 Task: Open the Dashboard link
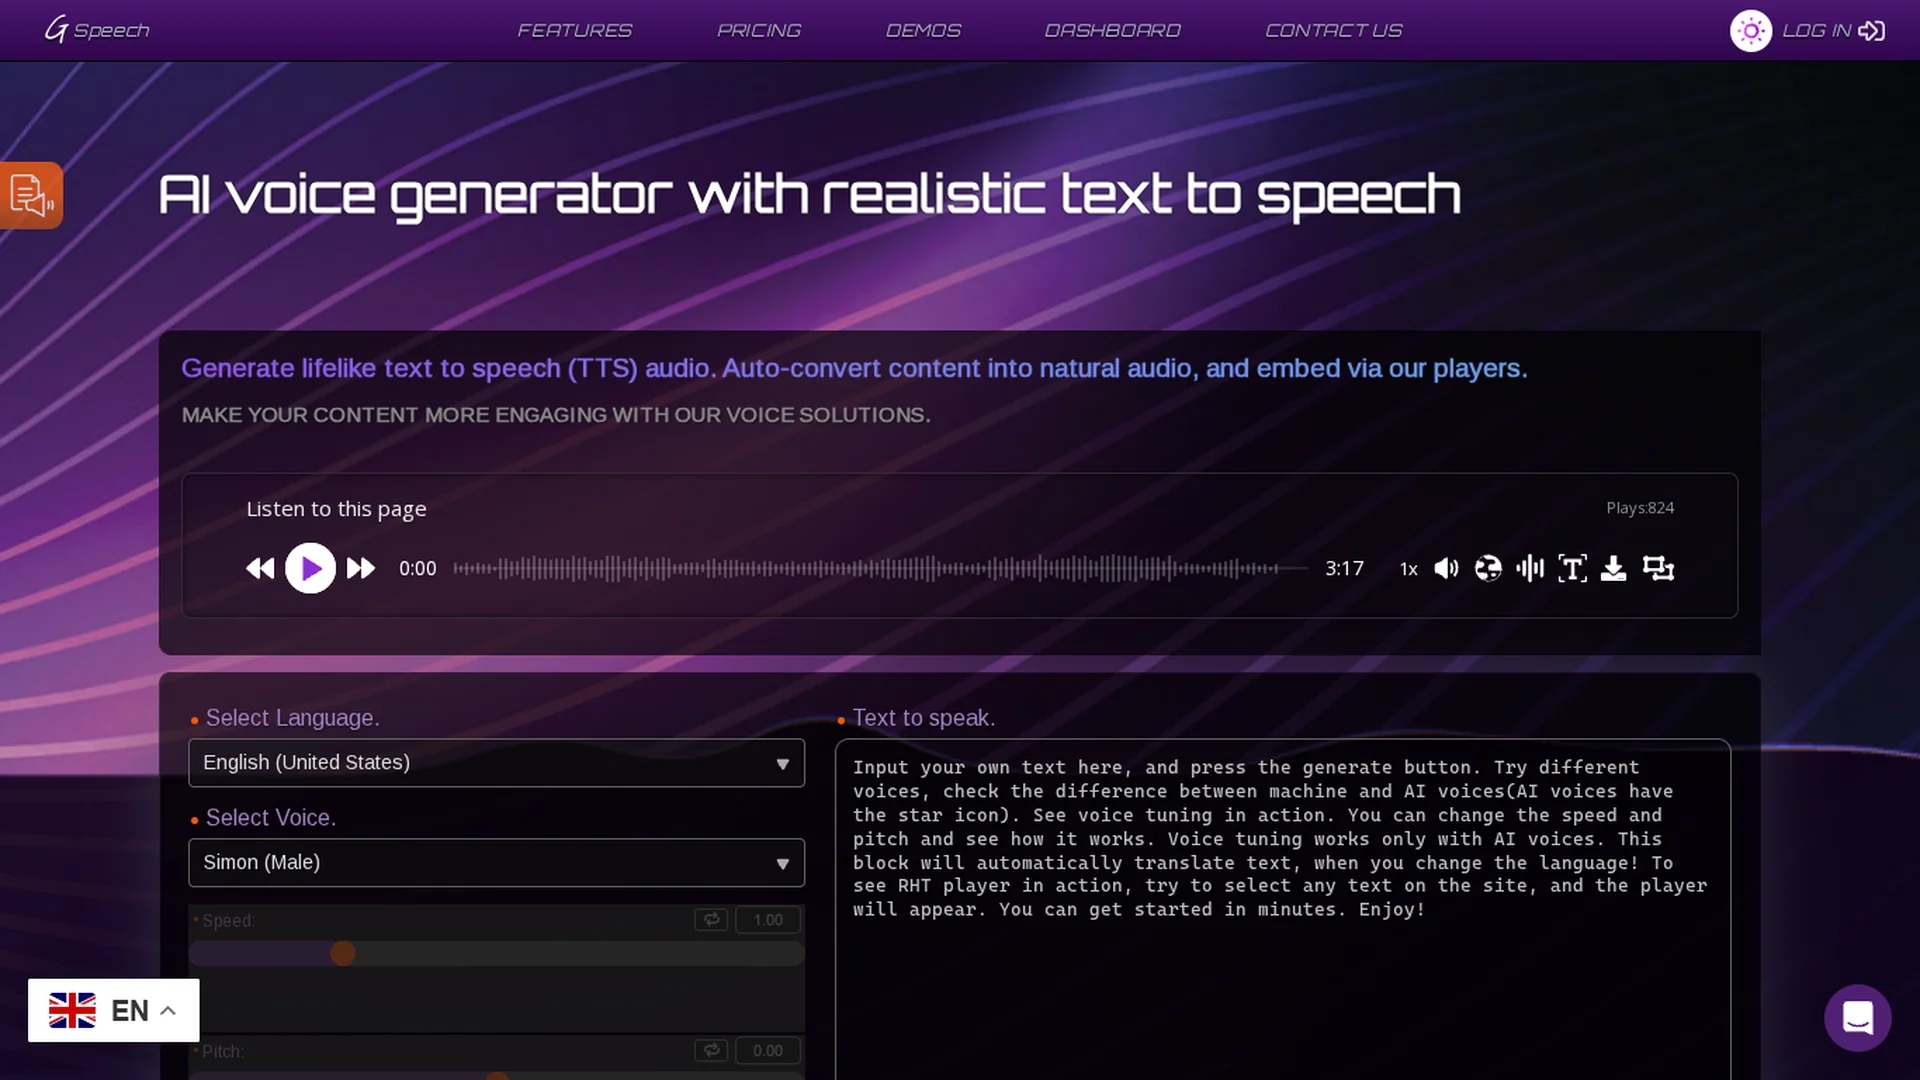point(1112,30)
